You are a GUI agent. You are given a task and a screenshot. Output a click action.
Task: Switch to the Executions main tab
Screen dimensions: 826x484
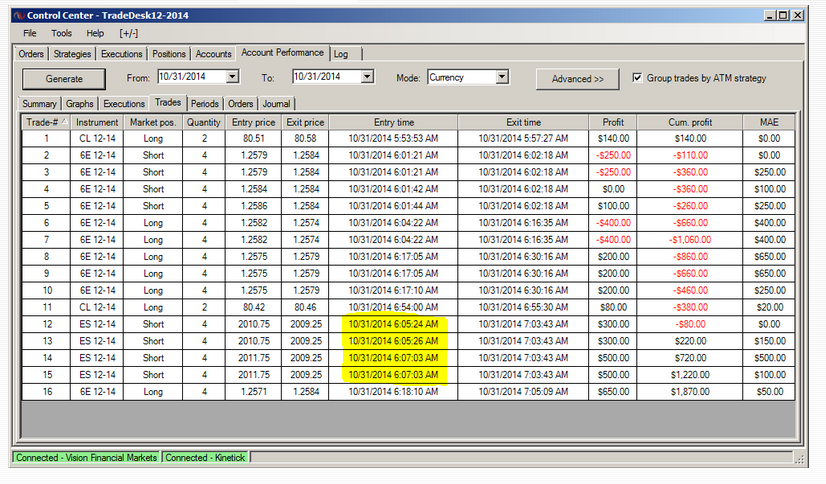pyautogui.click(x=122, y=54)
